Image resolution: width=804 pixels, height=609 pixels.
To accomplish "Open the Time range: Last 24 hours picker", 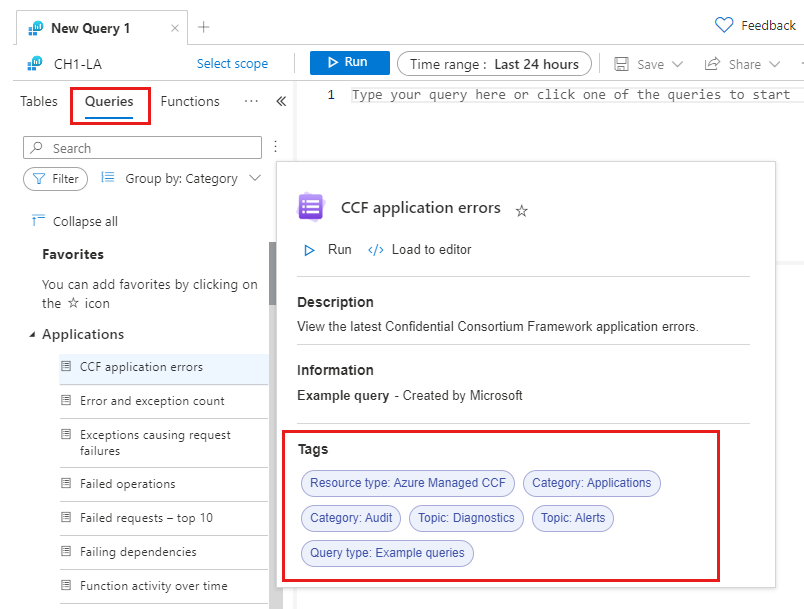I will coord(494,64).
